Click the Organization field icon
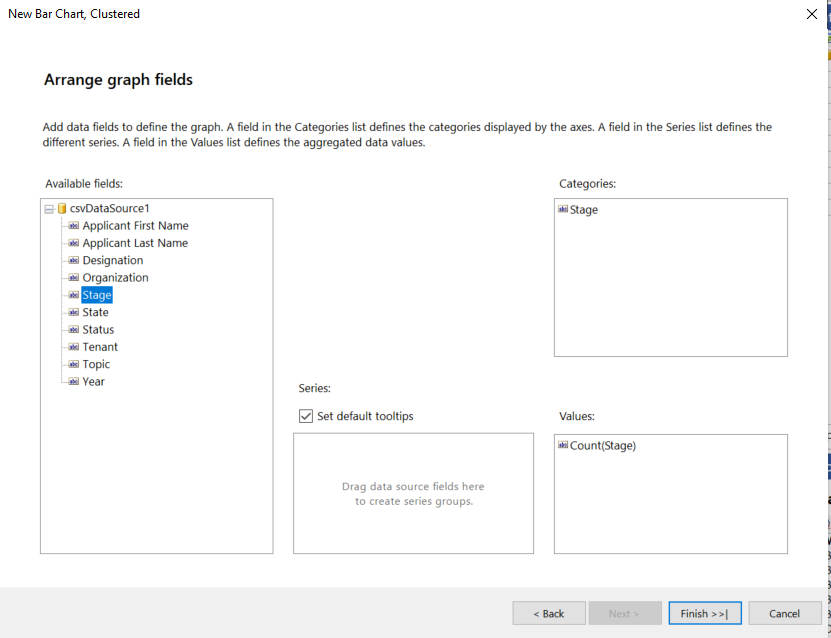 [x=74, y=278]
